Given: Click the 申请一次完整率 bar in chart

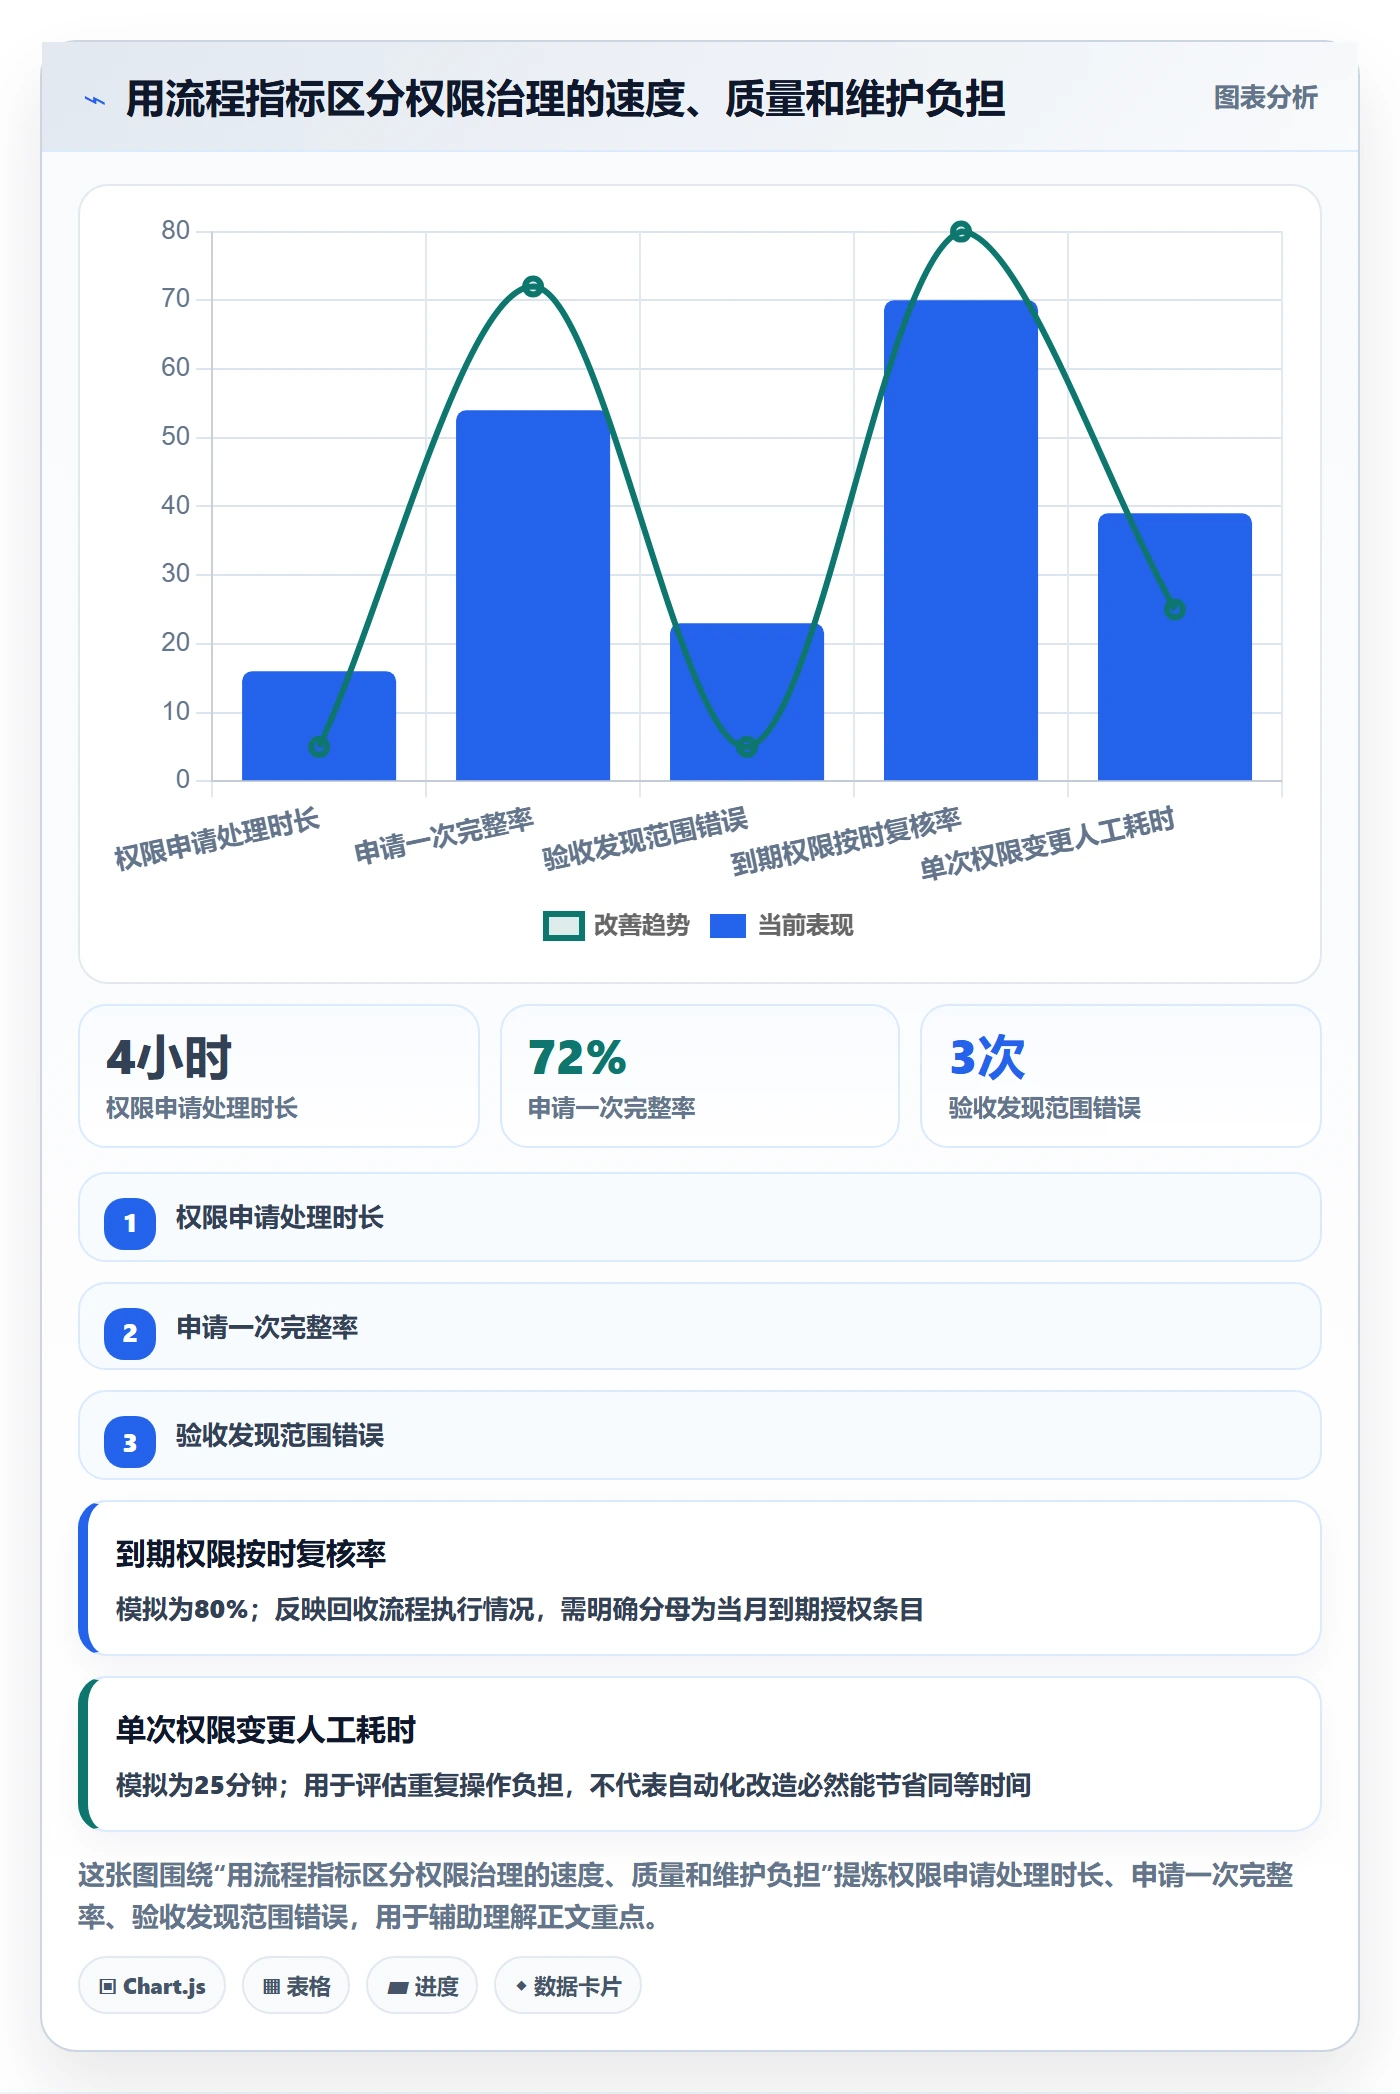Looking at the screenshot, I should click(533, 595).
